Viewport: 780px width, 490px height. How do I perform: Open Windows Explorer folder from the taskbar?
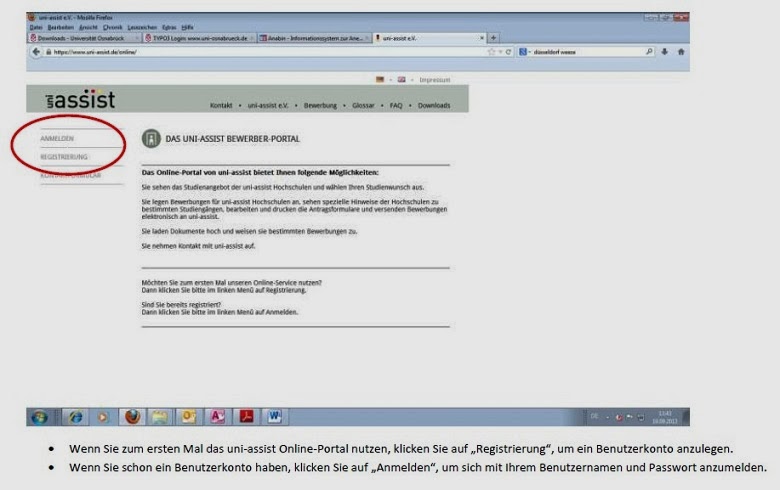click(x=160, y=417)
